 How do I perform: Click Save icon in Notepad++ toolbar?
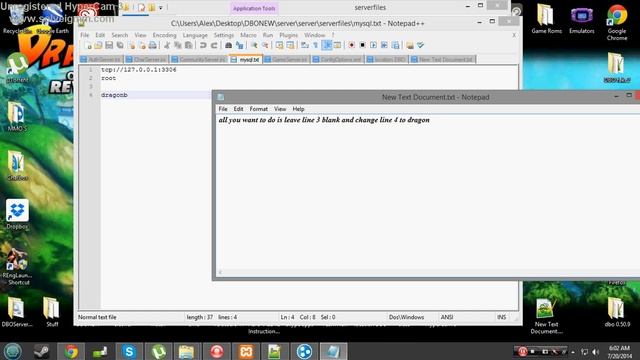click(109, 45)
